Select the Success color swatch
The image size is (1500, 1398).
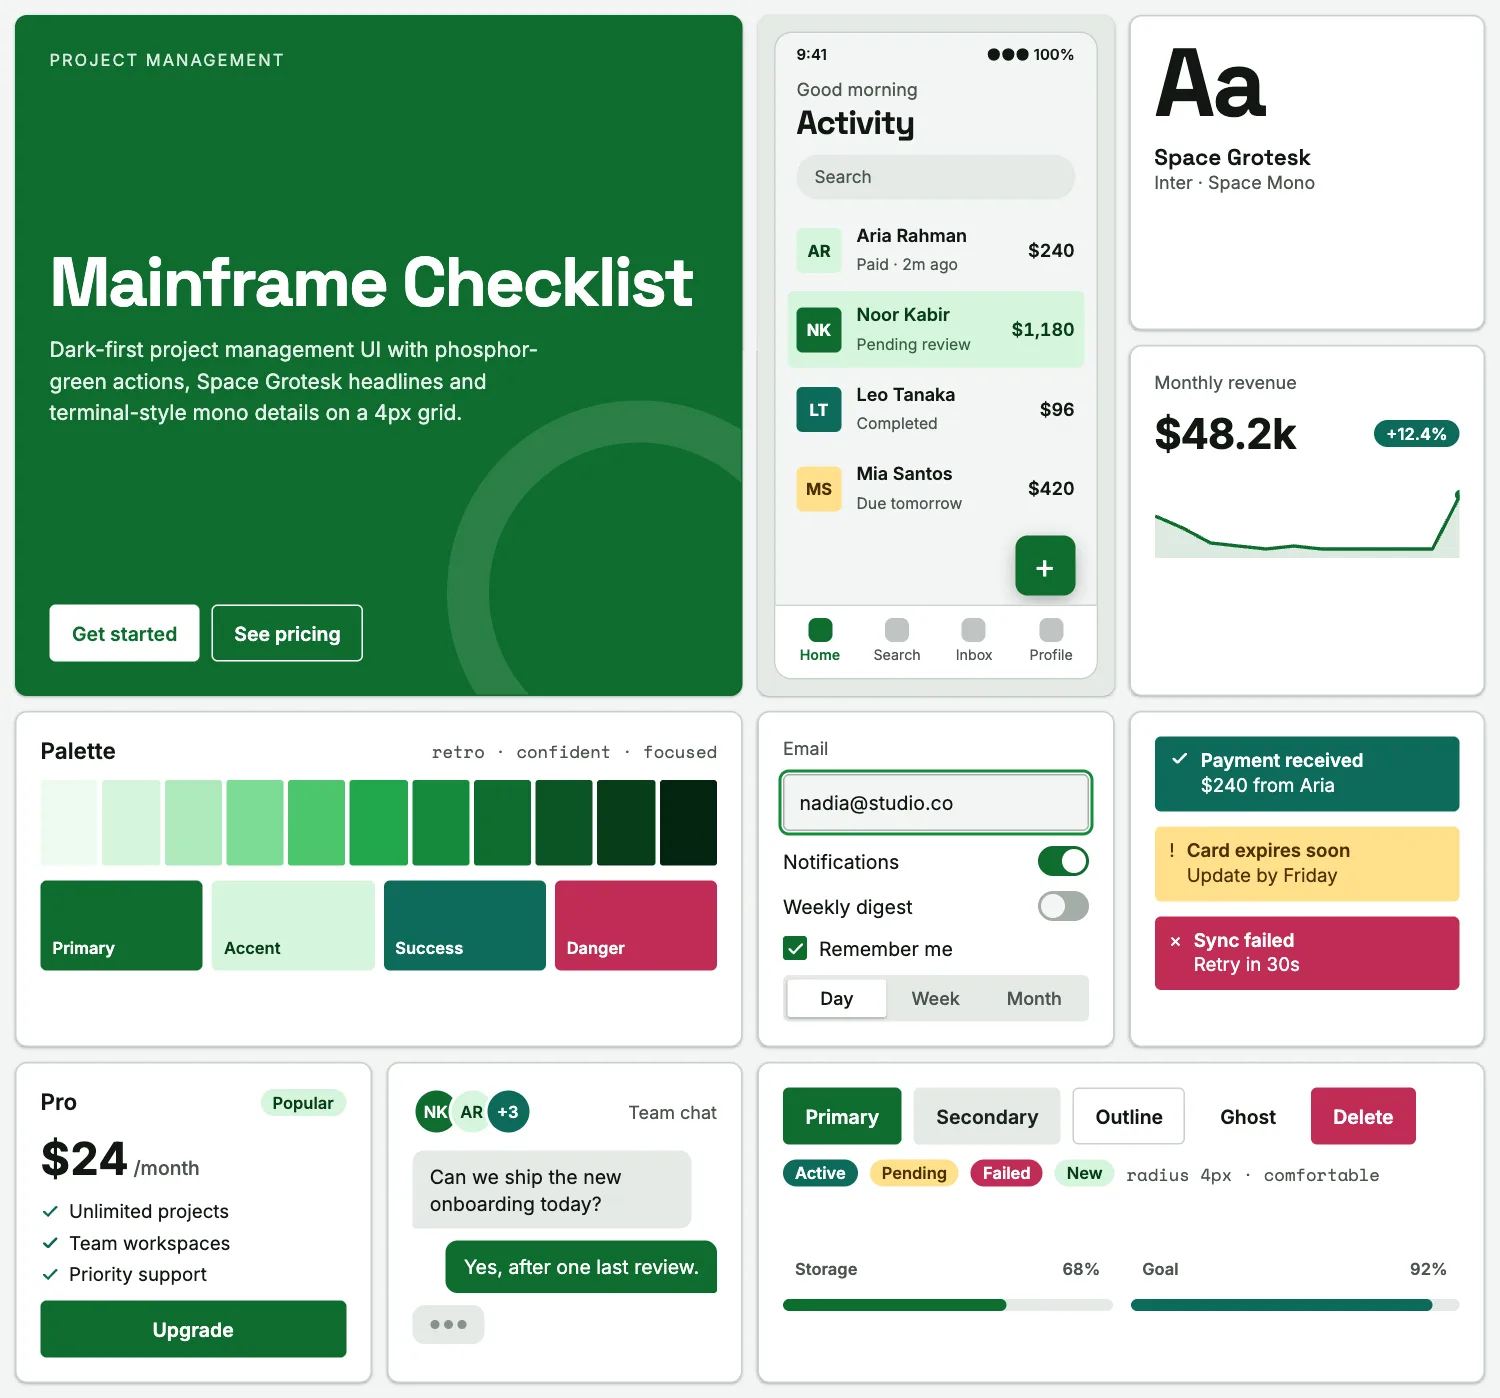tap(465, 925)
